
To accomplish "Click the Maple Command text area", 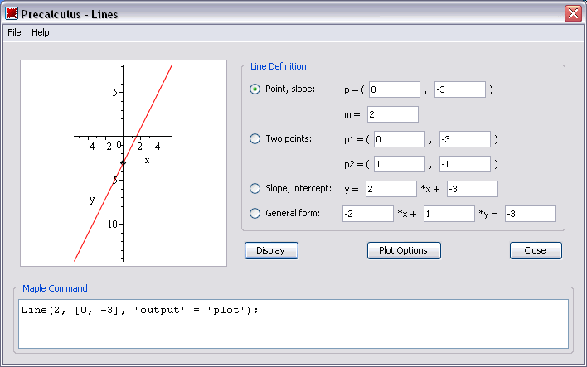I will 294,324.
